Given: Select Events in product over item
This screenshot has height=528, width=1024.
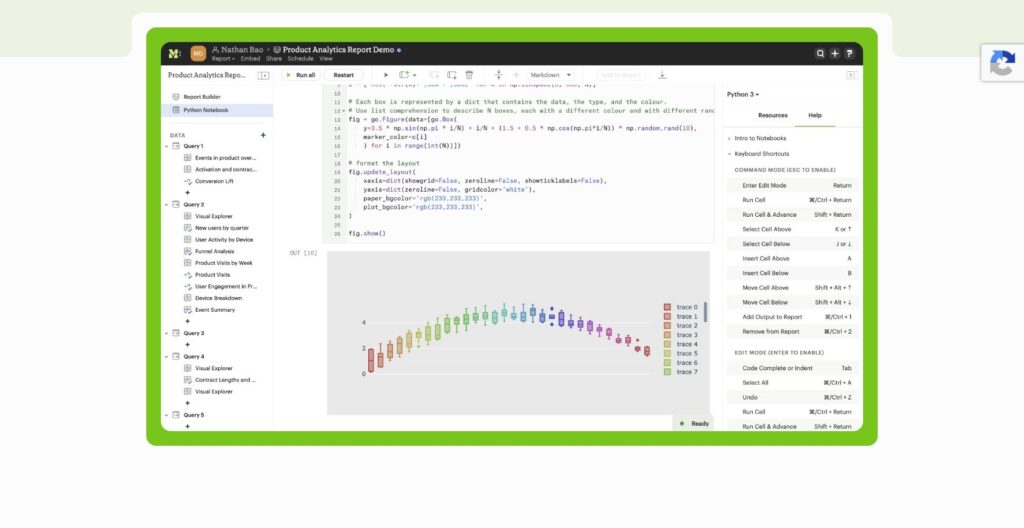Looking at the screenshot, I should point(225,158).
